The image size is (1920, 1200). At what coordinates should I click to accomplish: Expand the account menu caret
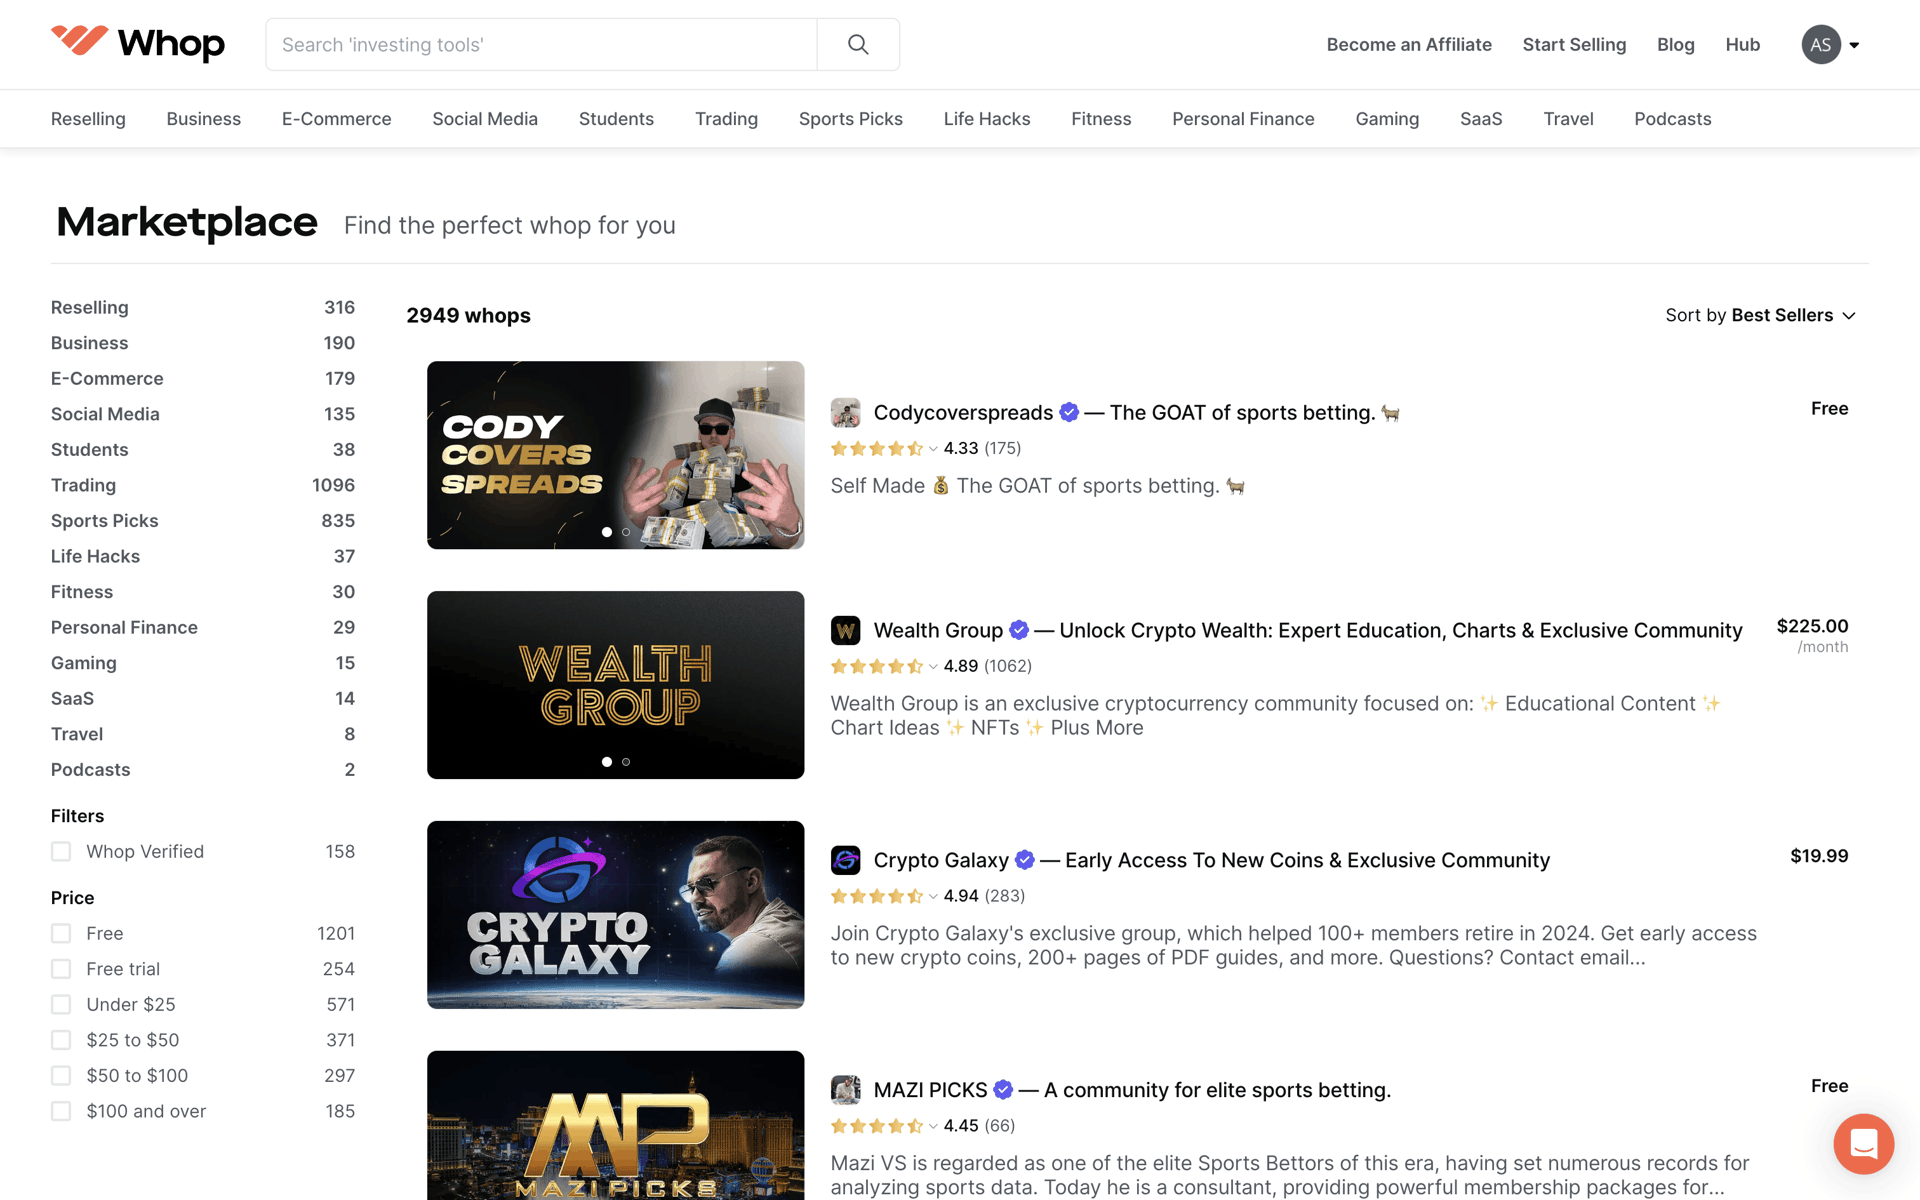pos(1854,45)
